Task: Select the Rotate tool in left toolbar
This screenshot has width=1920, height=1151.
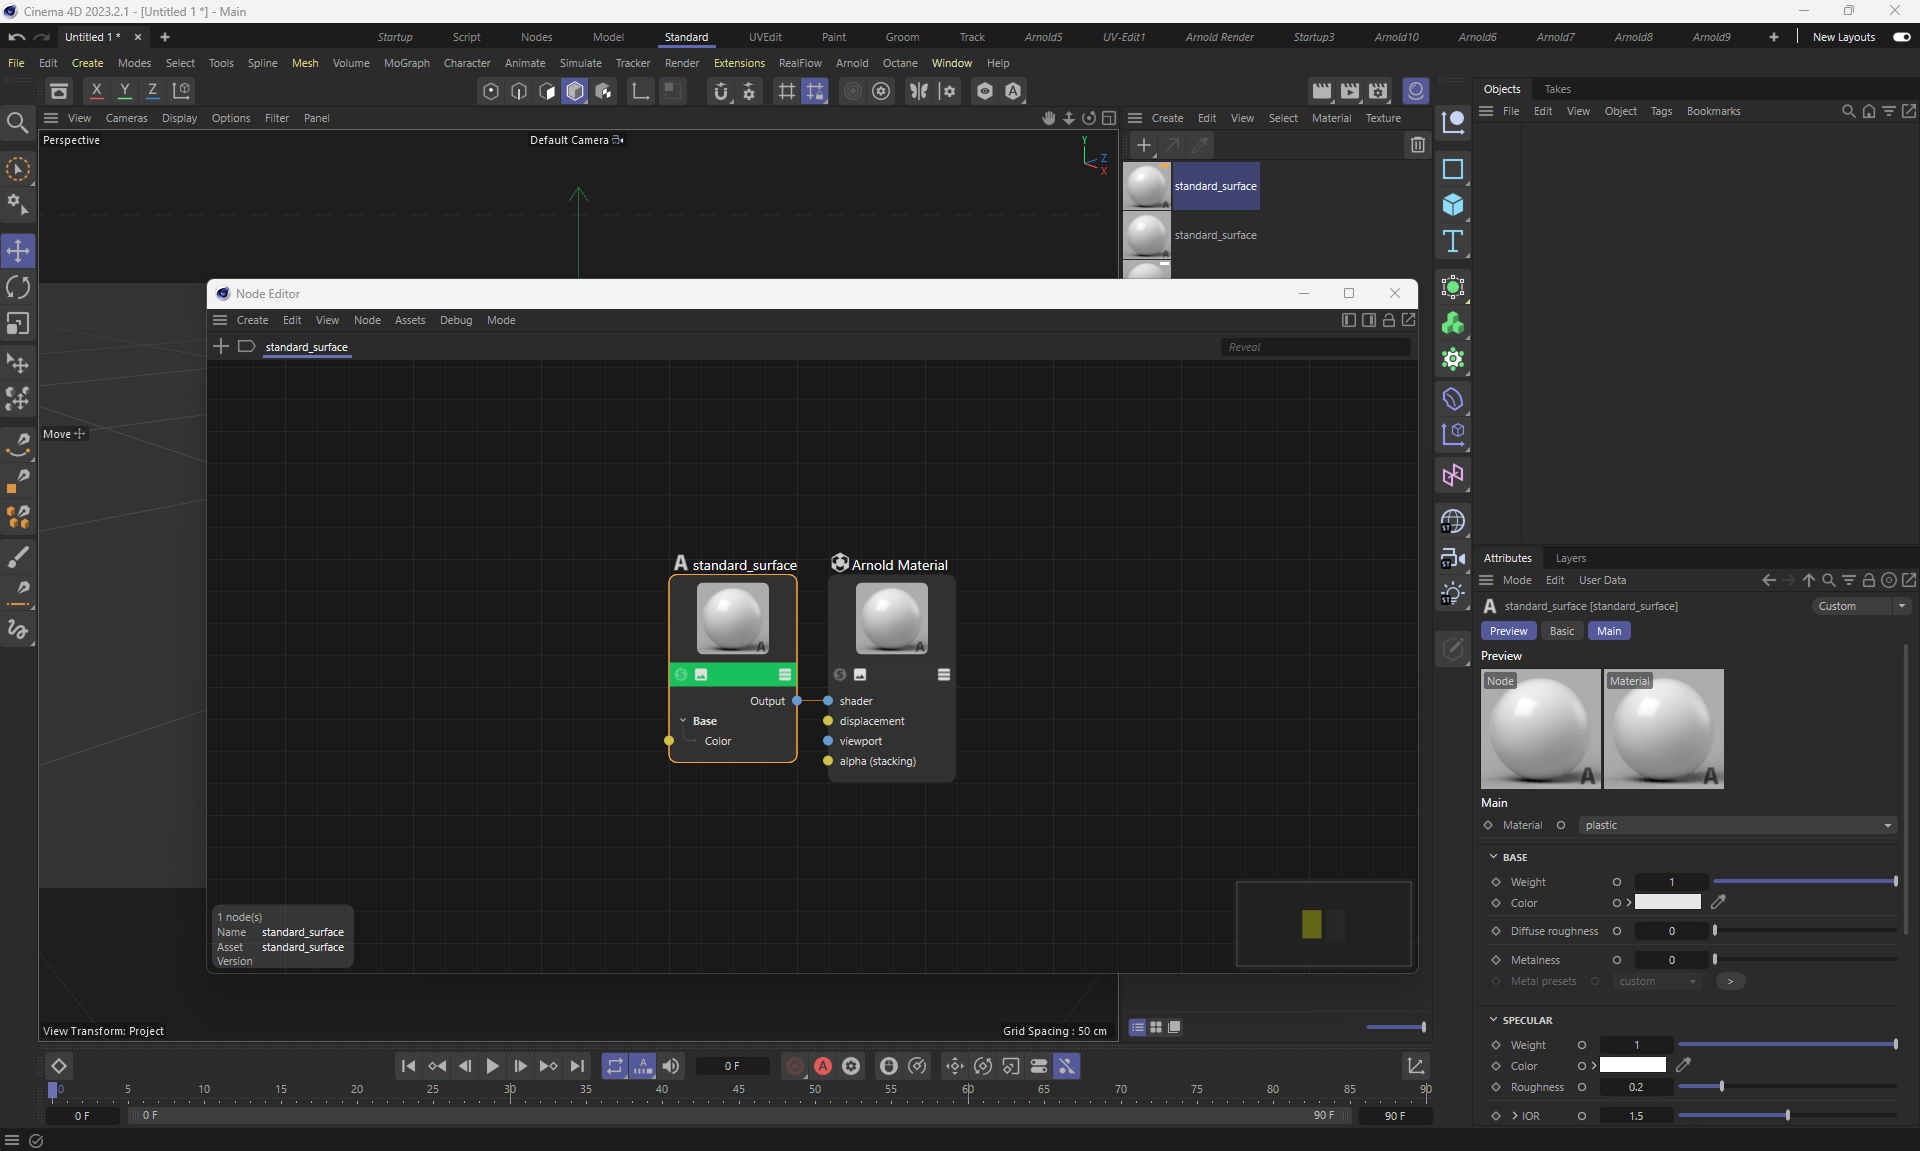Action: 18,287
